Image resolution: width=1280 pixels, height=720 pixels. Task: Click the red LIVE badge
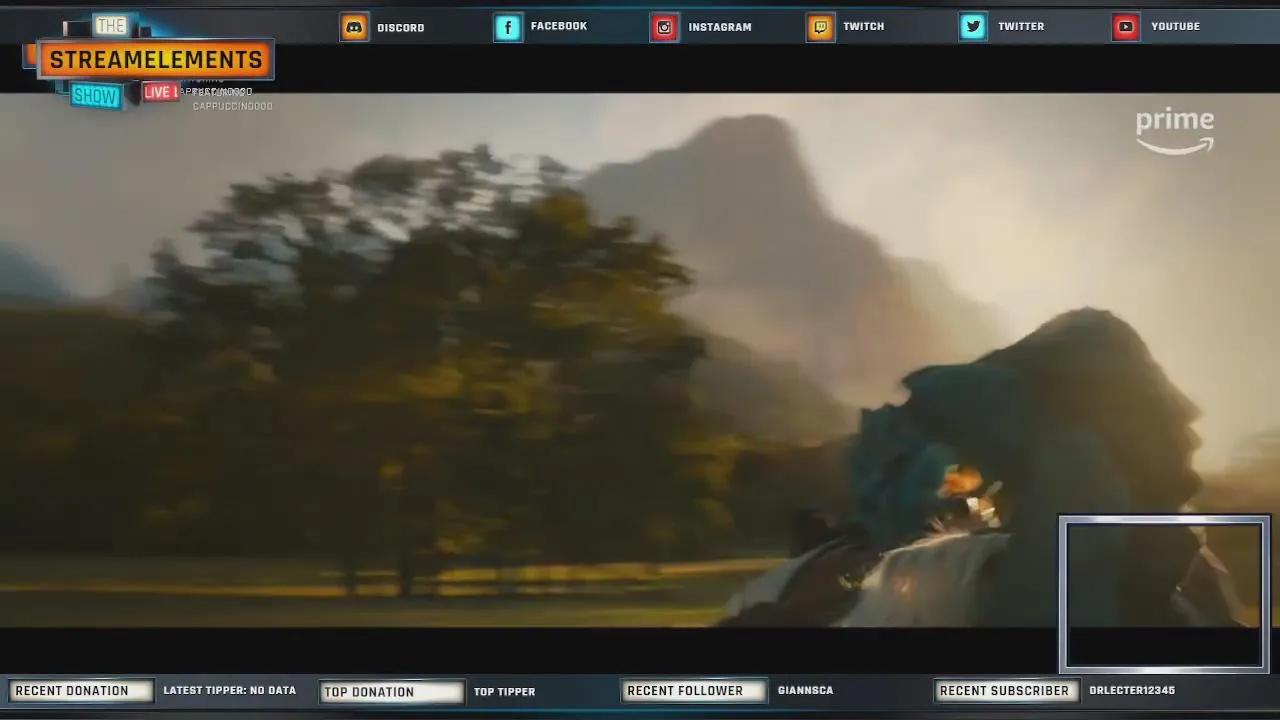[160, 92]
